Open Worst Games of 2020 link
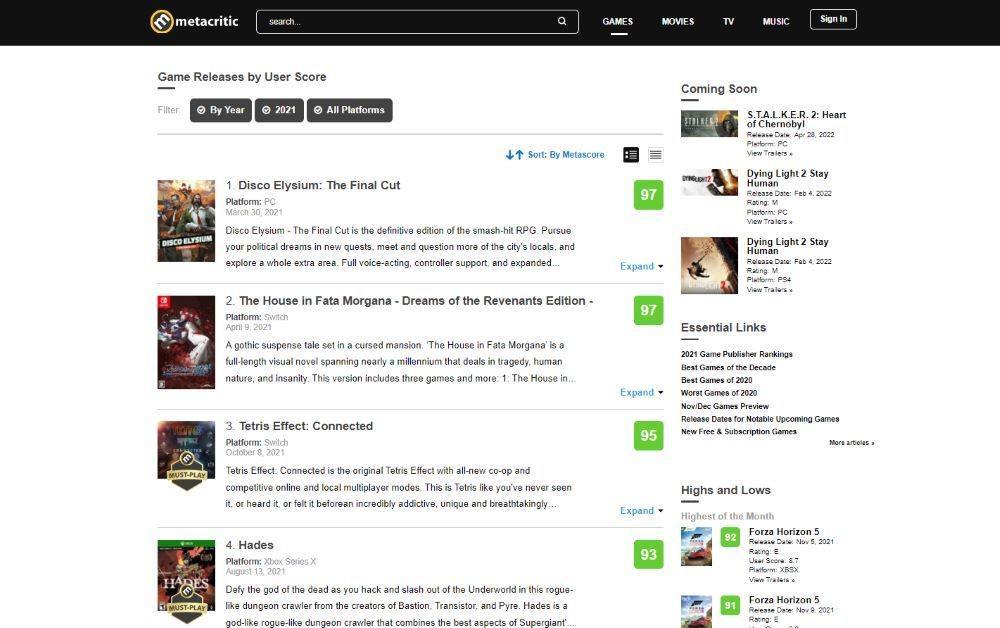 click(719, 393)
